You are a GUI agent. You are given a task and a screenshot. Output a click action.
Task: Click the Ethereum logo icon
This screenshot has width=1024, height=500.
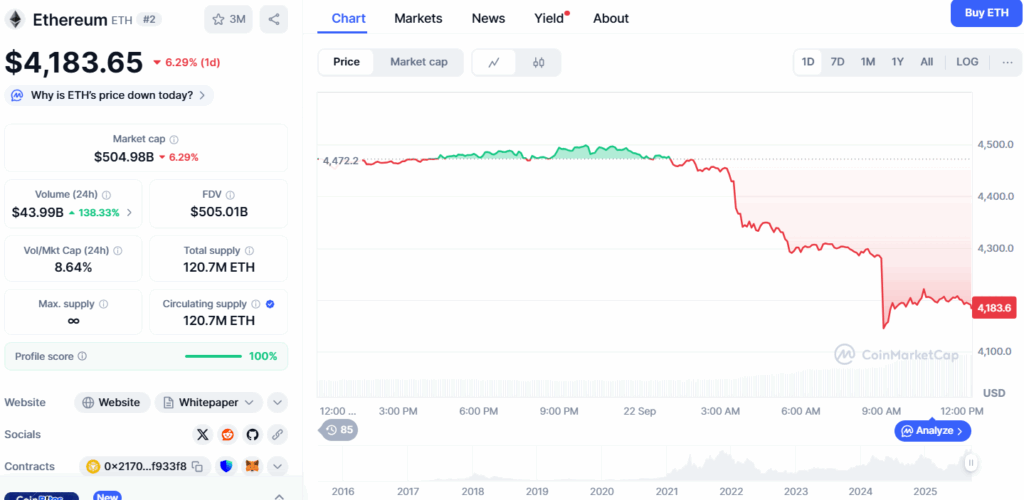[x=14, y=20]
